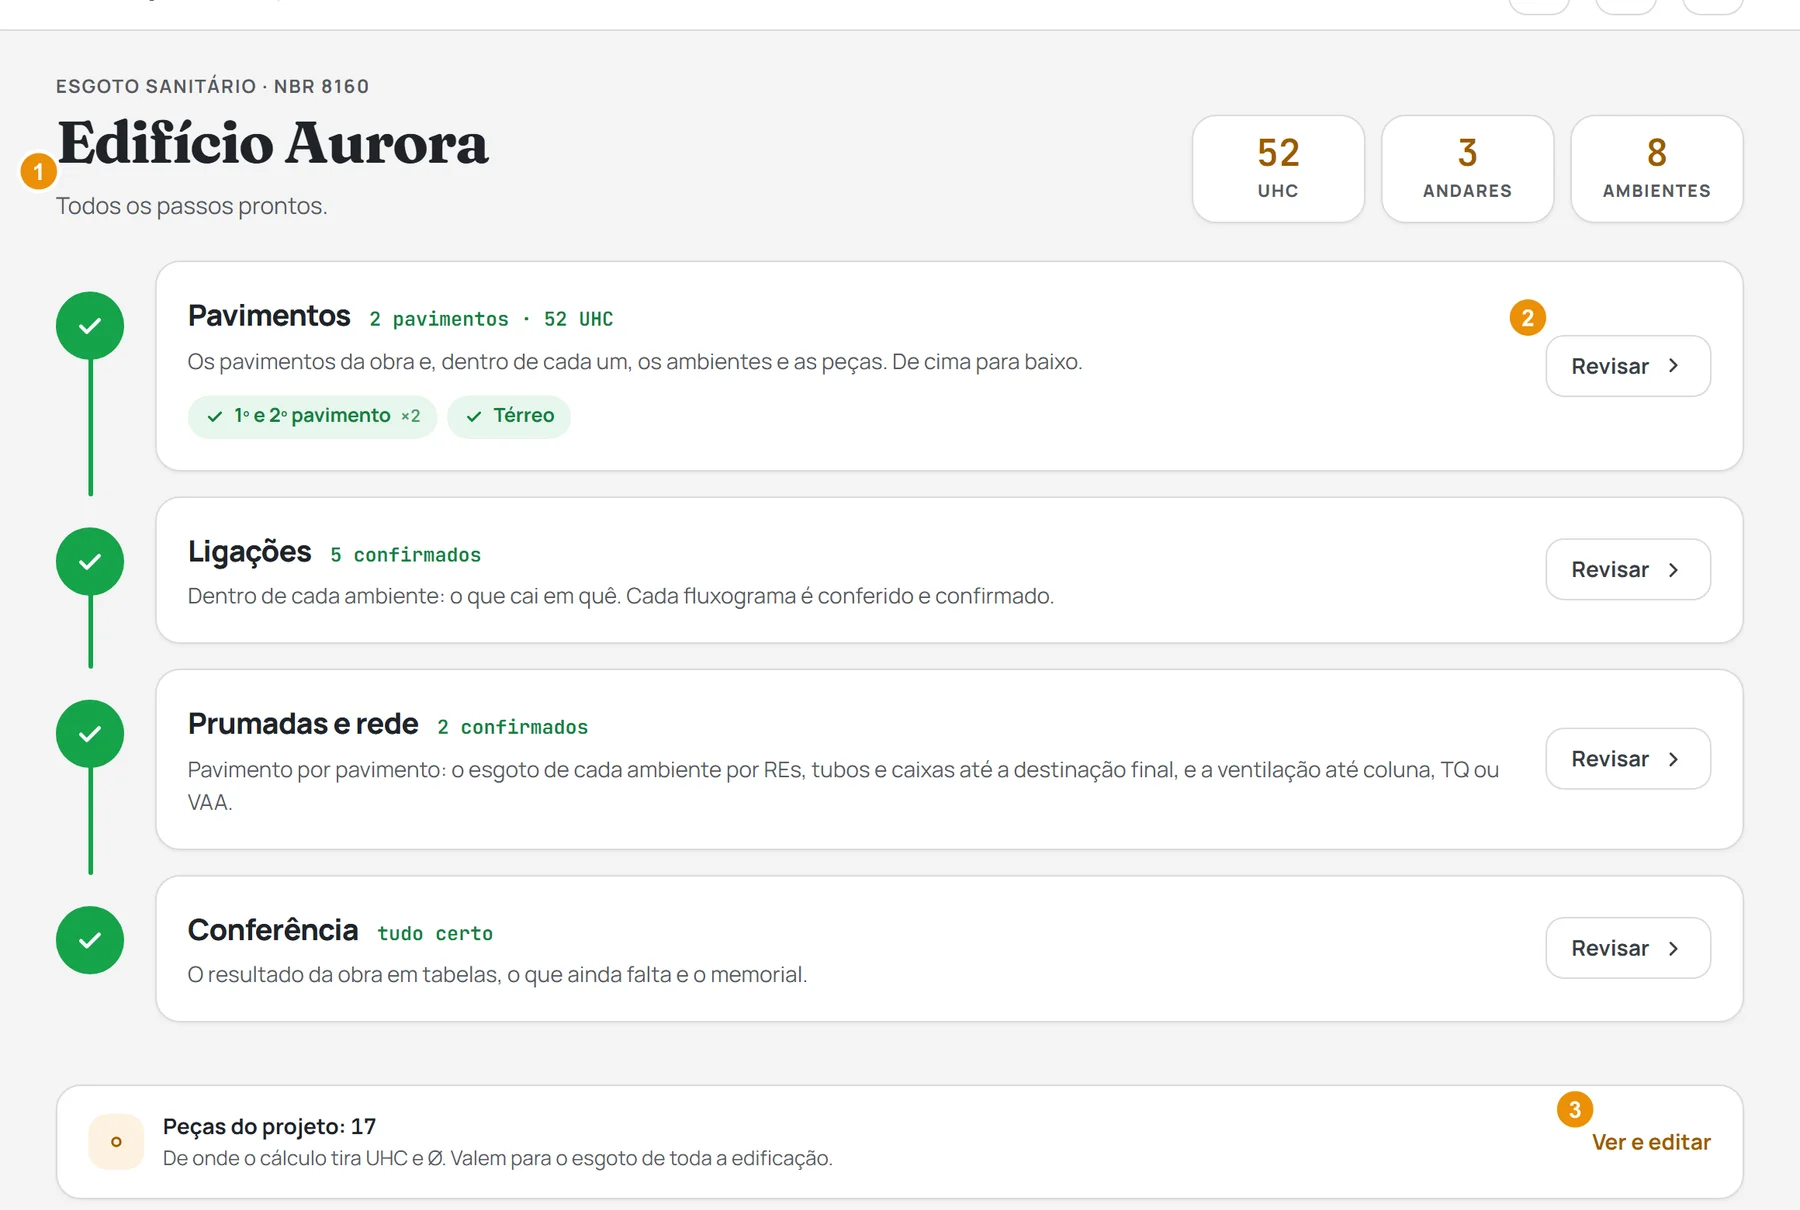This screenshot has height=1210, width=1800.
Task: Click the Prumadas e rede heading
Action: tap(303, 724)
